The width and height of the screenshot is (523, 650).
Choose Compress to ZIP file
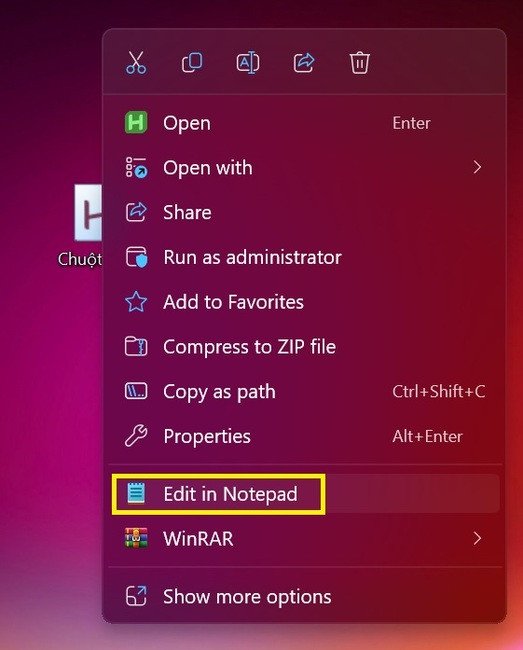pos(305,347)
